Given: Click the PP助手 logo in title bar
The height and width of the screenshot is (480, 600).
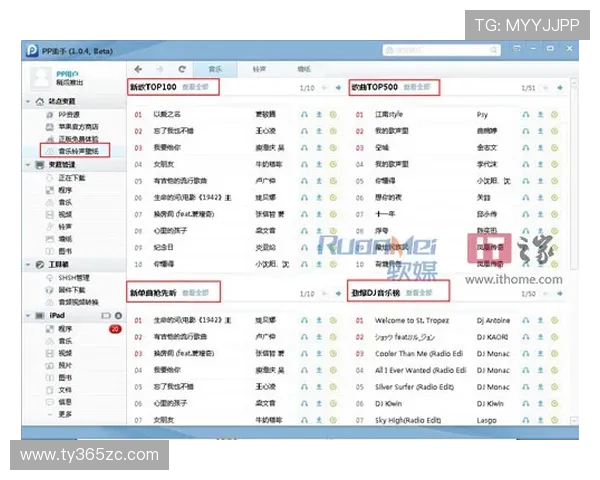Looking at the screenshot, I should [x=32, y=51].
